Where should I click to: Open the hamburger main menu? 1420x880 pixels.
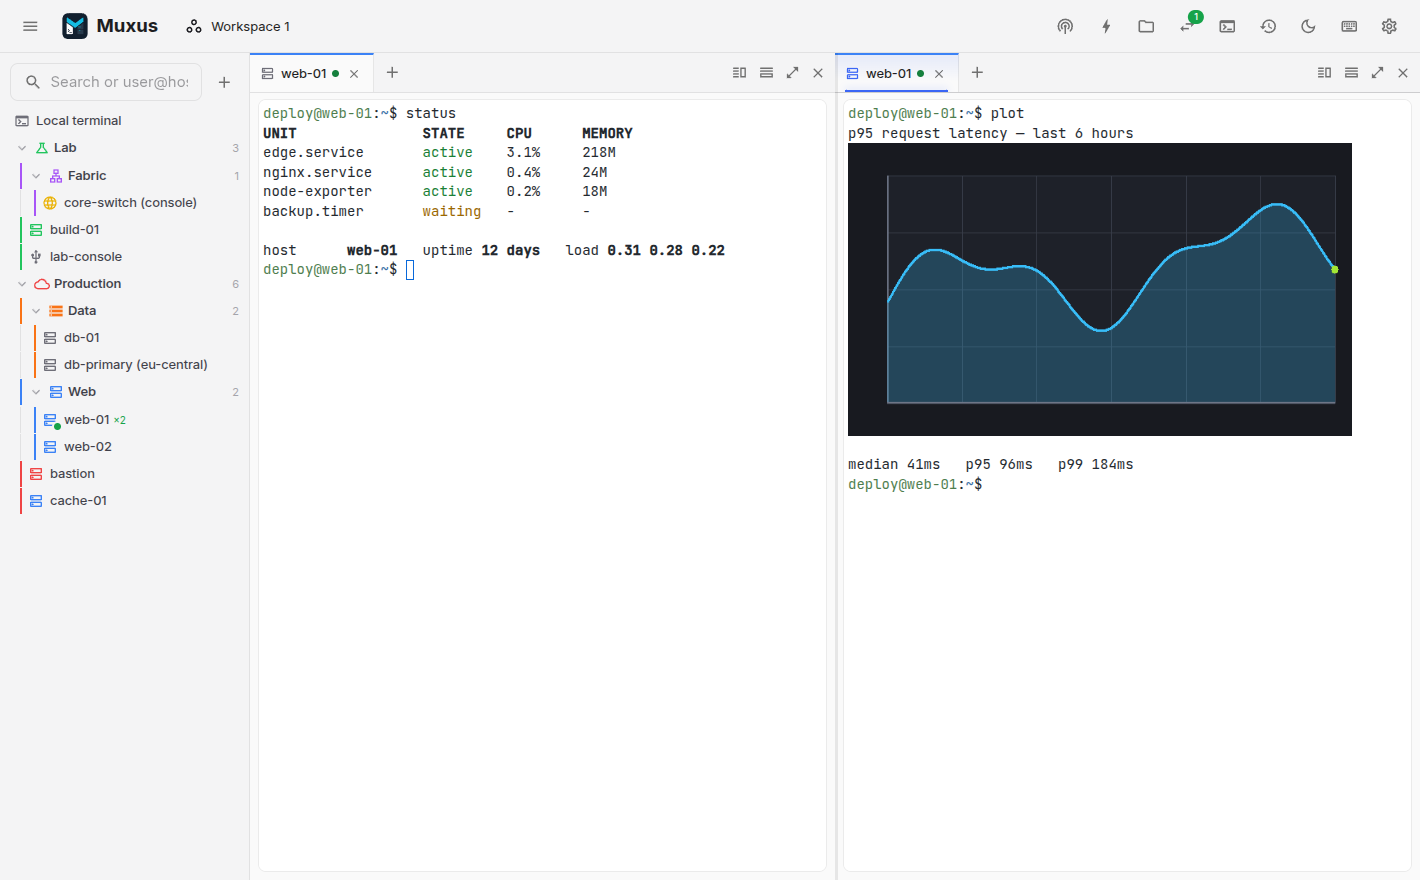coord(30,26)
